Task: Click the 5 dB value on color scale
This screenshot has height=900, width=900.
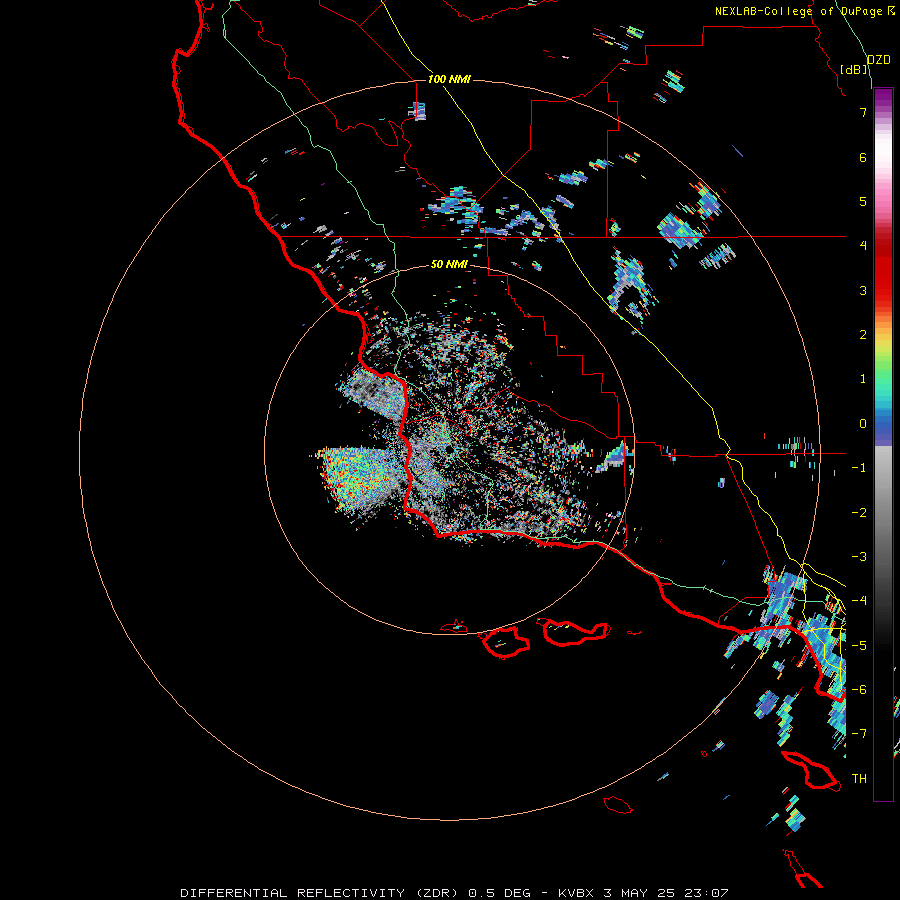Action: point(863,201)
